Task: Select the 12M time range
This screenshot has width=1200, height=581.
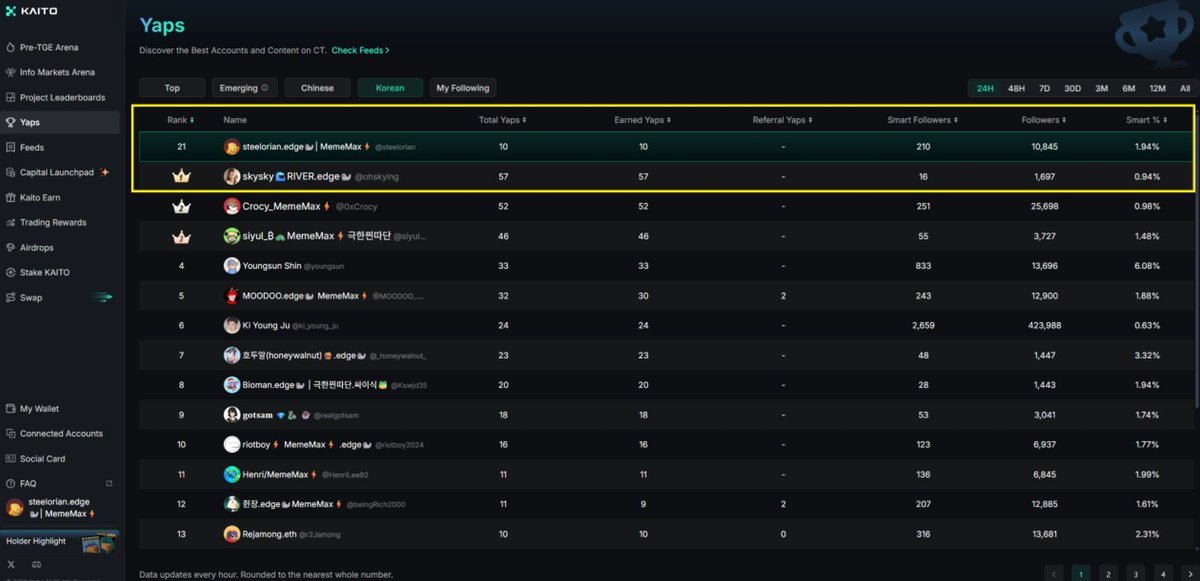Action: [1157, 88]
